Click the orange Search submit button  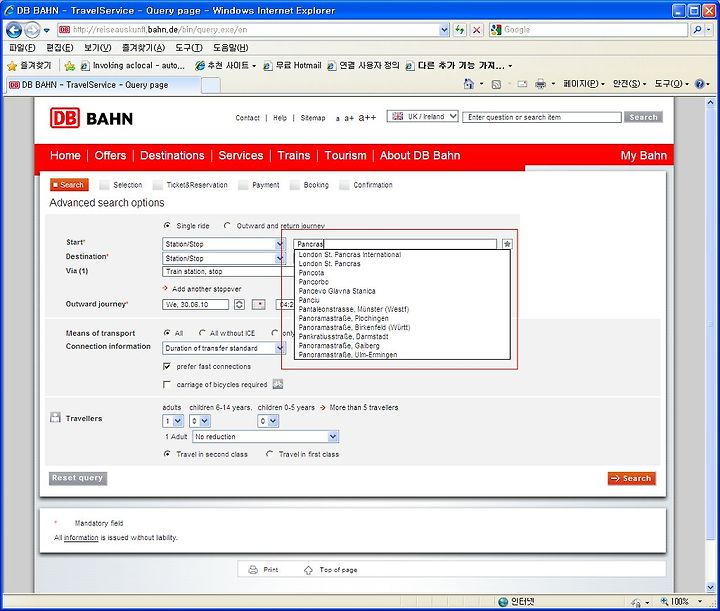tap(631, 478)
